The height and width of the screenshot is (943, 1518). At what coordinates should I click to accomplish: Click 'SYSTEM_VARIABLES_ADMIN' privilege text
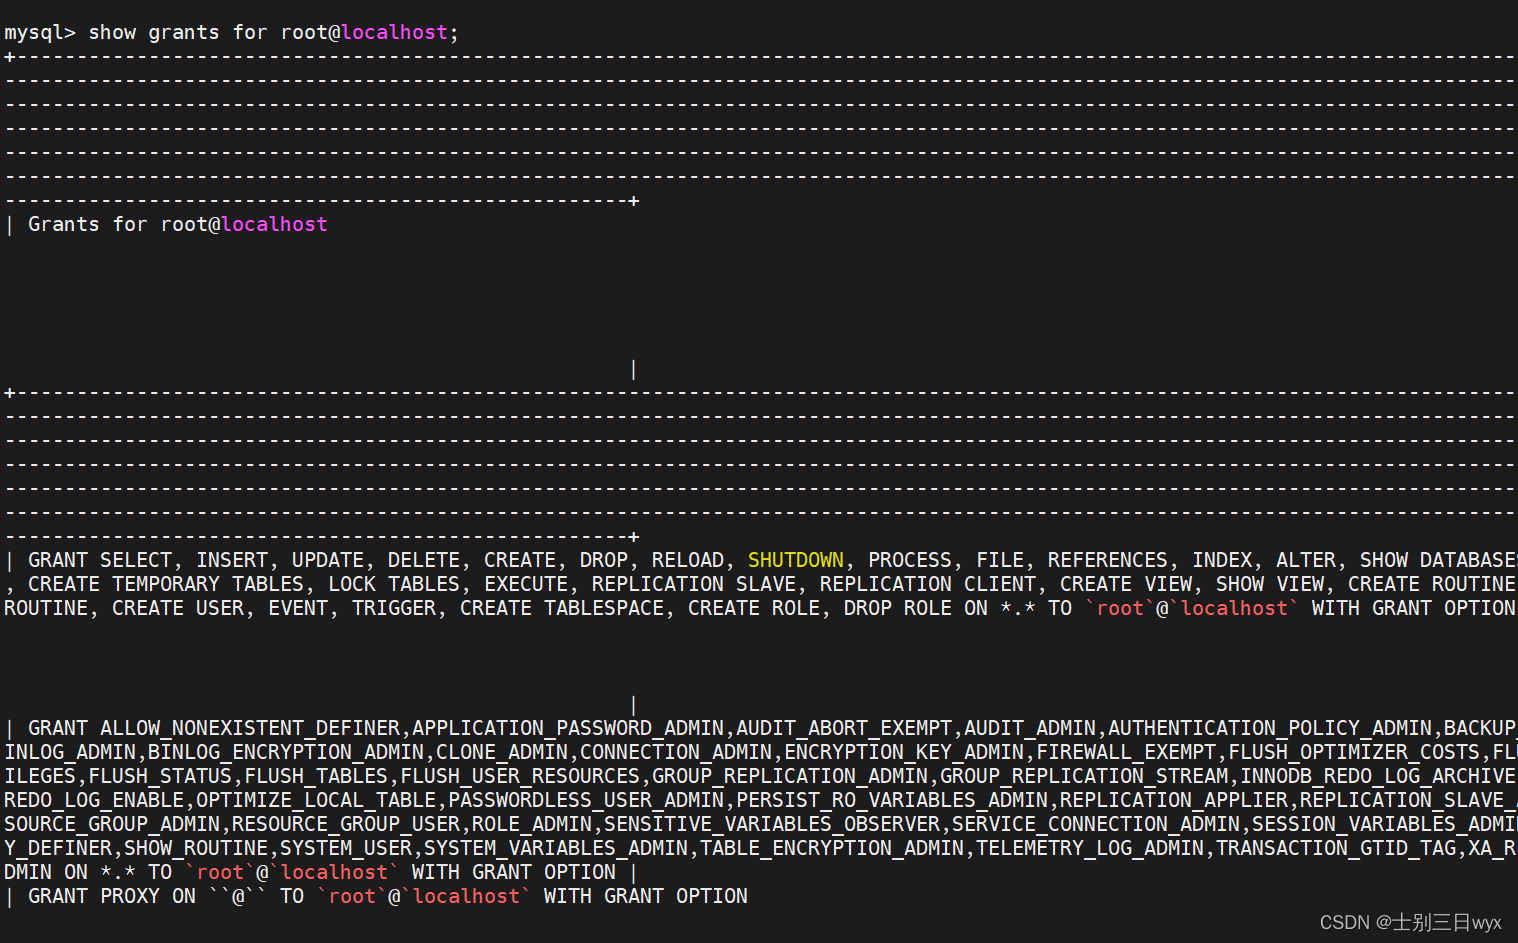[556, 849]
